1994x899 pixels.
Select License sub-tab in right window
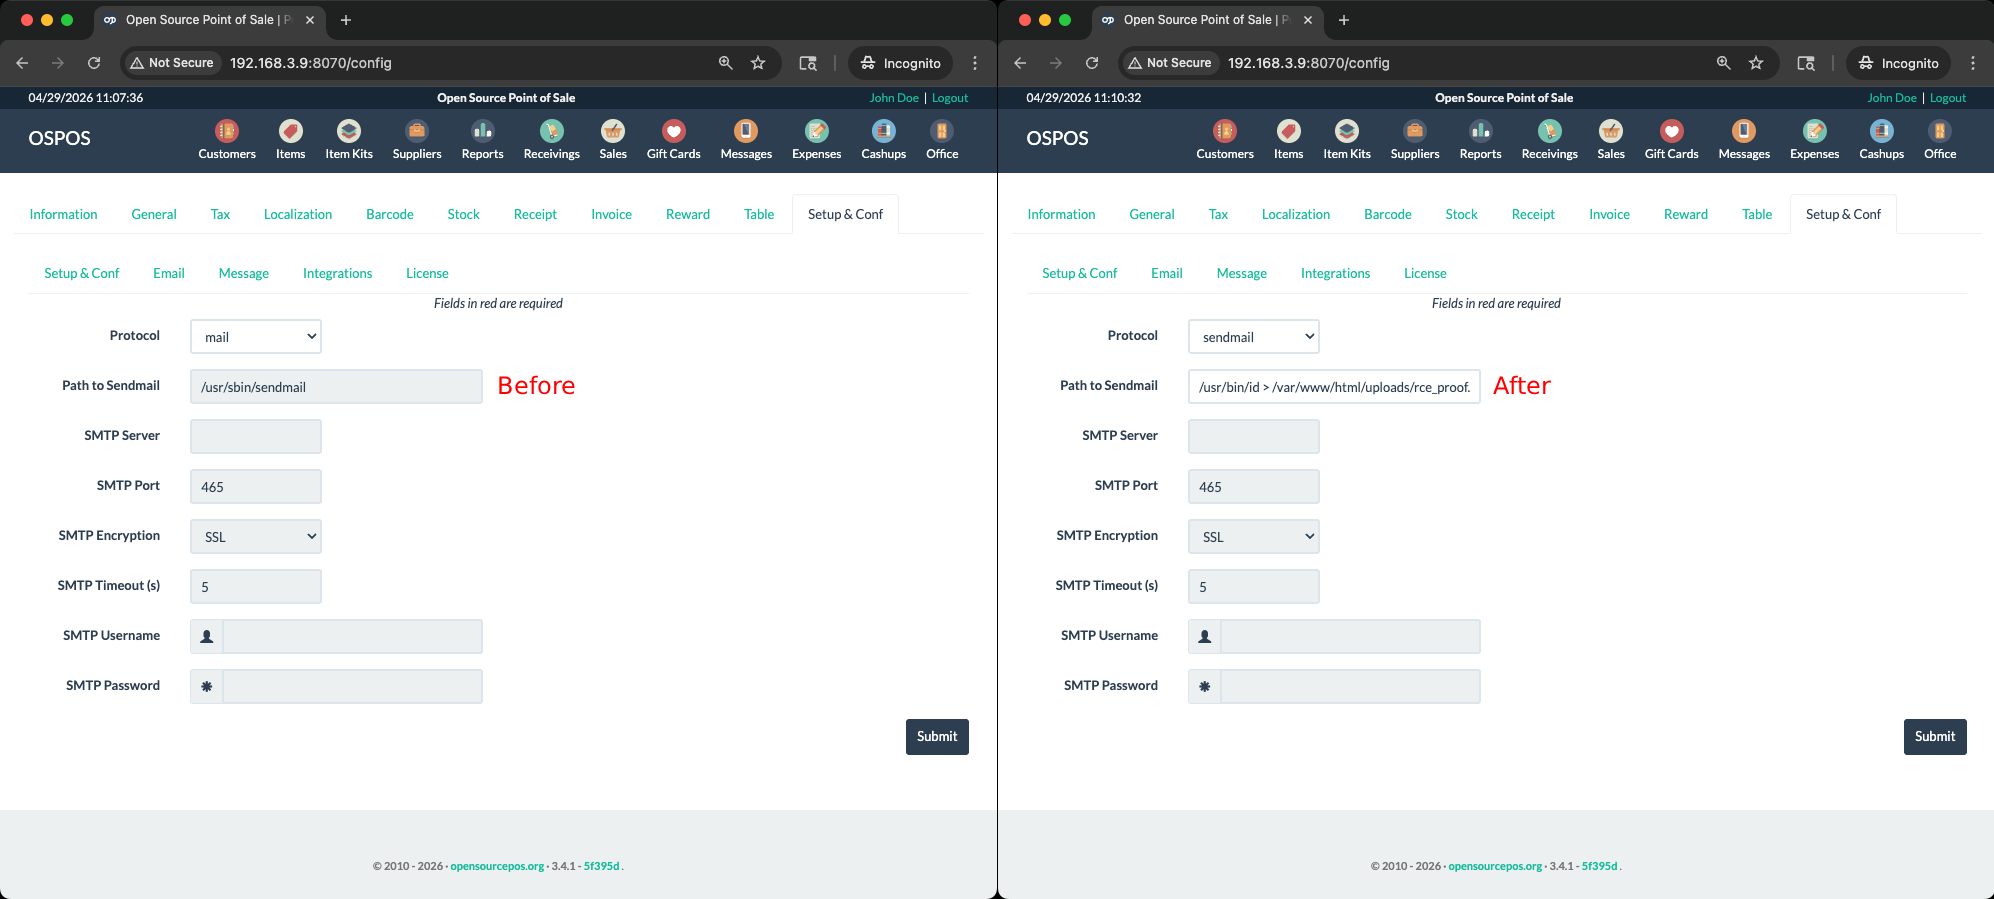pos(1425,273)
